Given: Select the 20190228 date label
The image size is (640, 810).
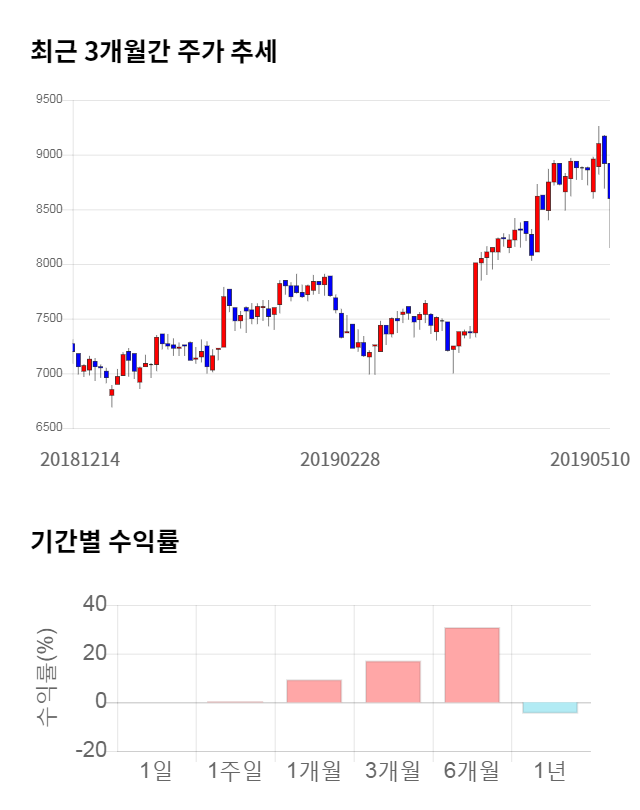Looking at the screenshot, I should pos(340,459).
